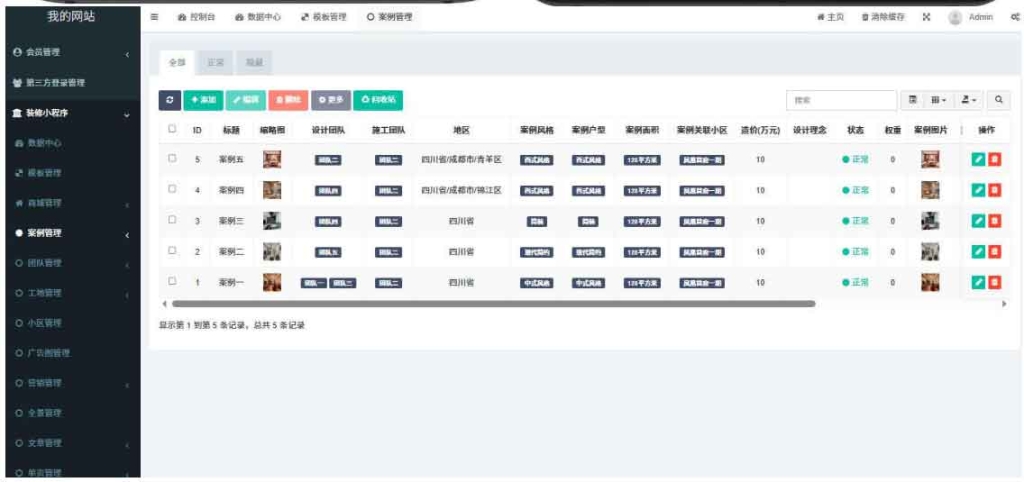
Task: Click the 编辑 edit toolbar button
Action: 246,100
